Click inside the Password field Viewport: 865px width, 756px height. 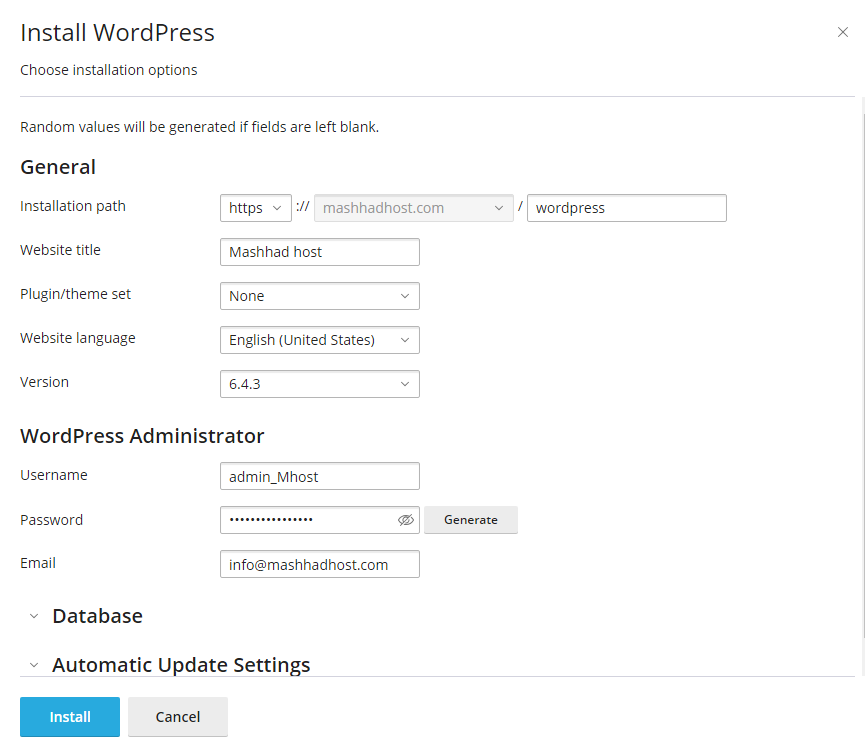(x=305, y=520)
